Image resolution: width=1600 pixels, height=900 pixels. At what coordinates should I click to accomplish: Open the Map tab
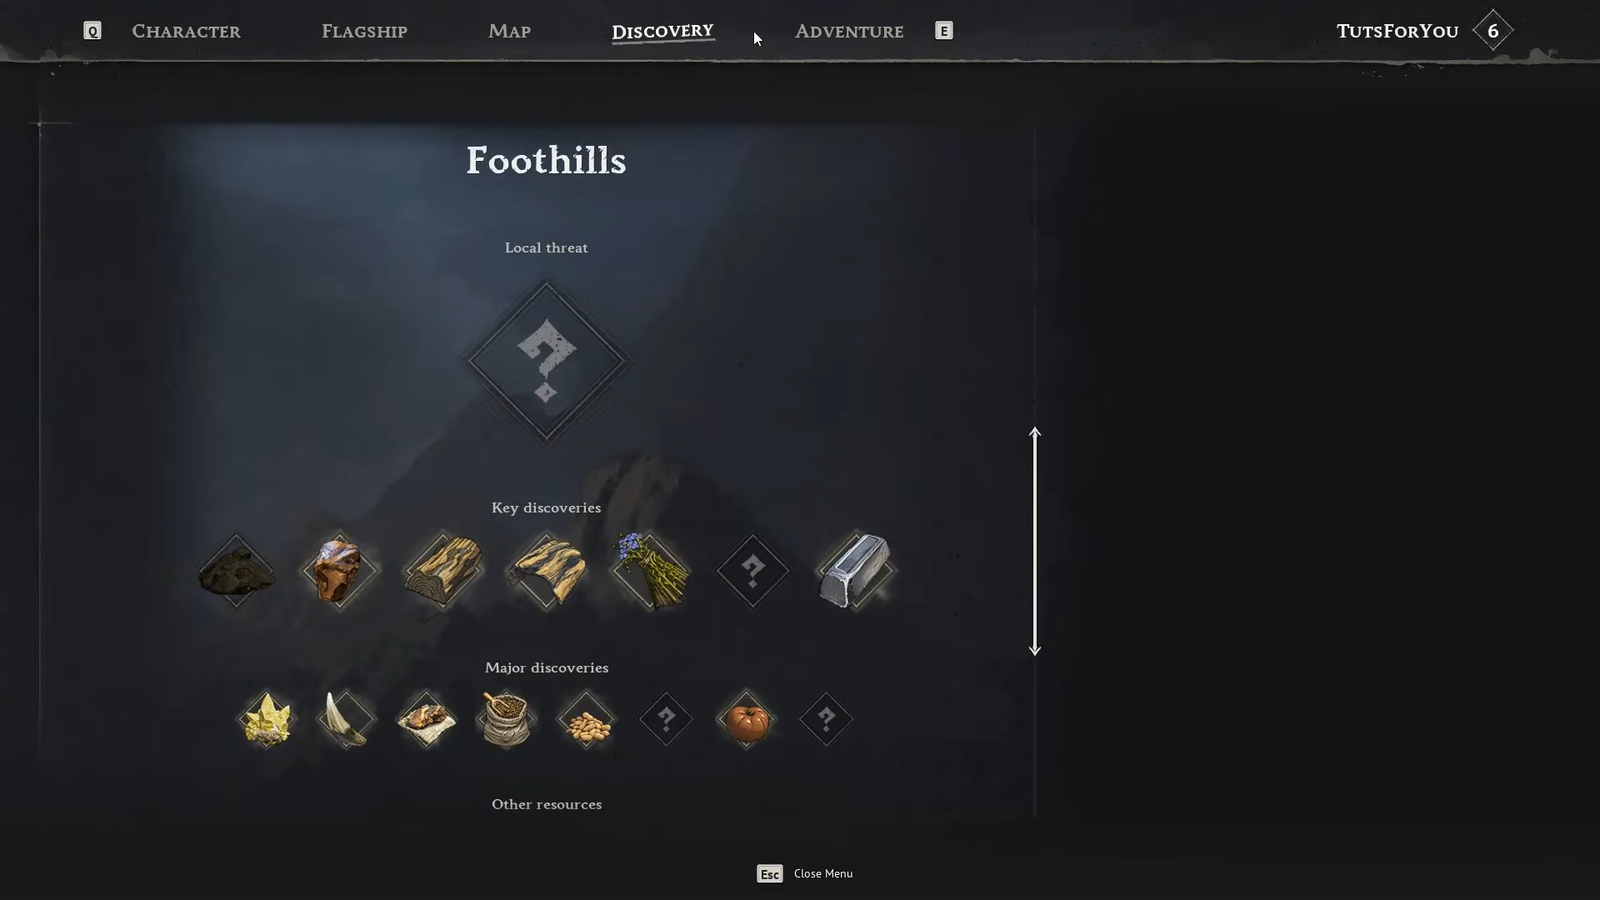pos(509,31)
